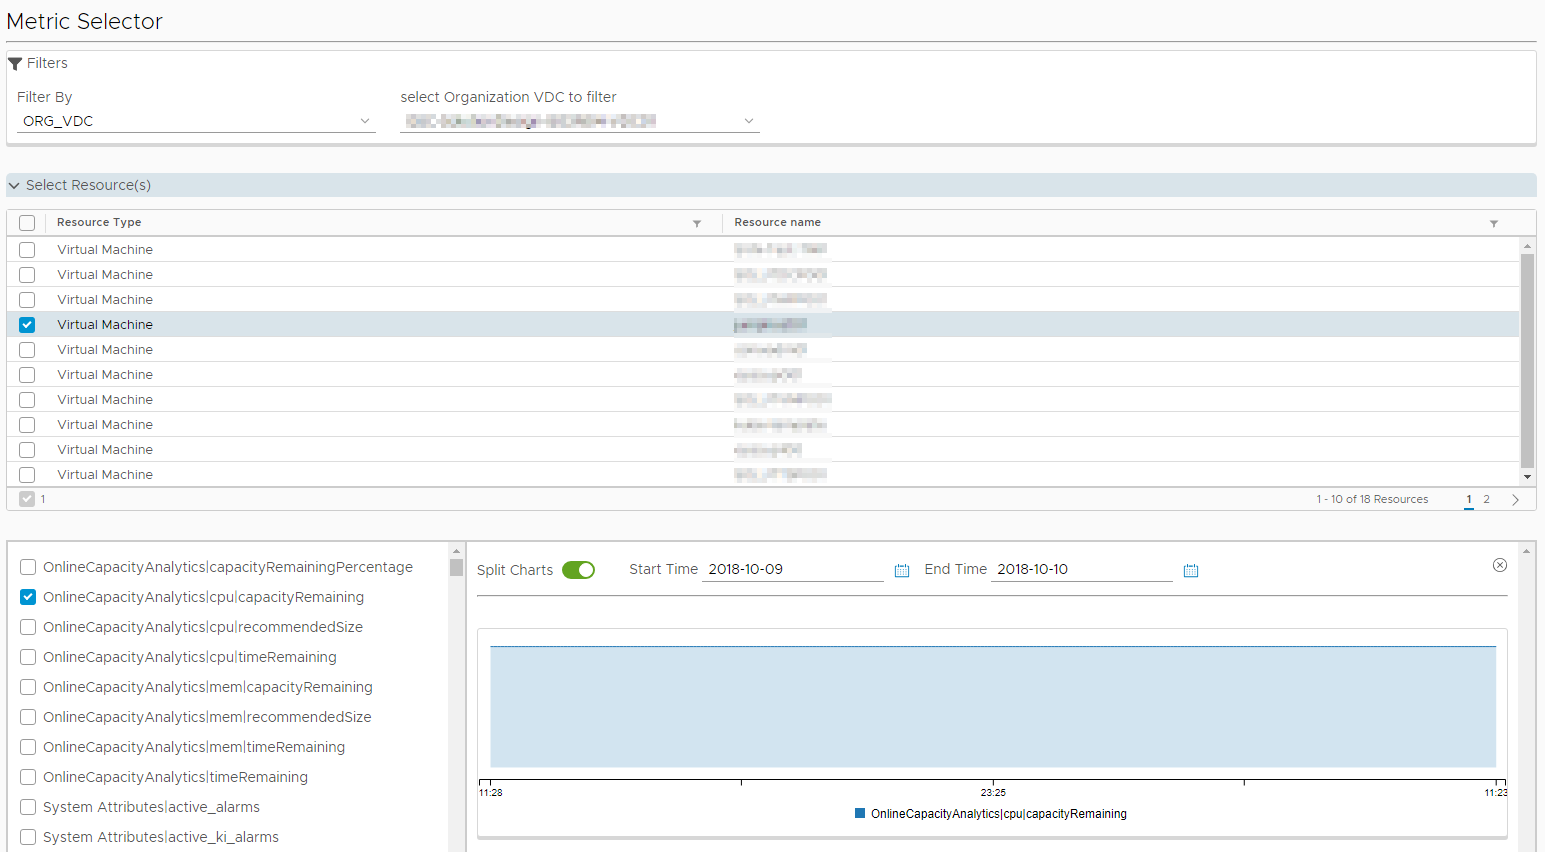Click the Resource name column filter icon
The image size is (1545, 852).
coord(1494,223)
